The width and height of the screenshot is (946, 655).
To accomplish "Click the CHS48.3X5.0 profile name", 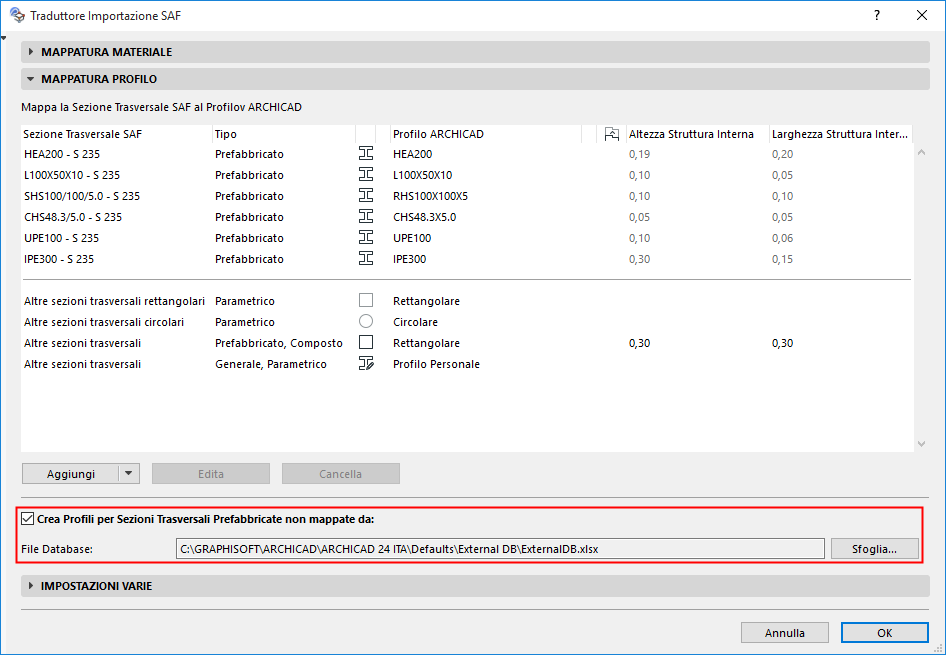I will click(424, 217).
